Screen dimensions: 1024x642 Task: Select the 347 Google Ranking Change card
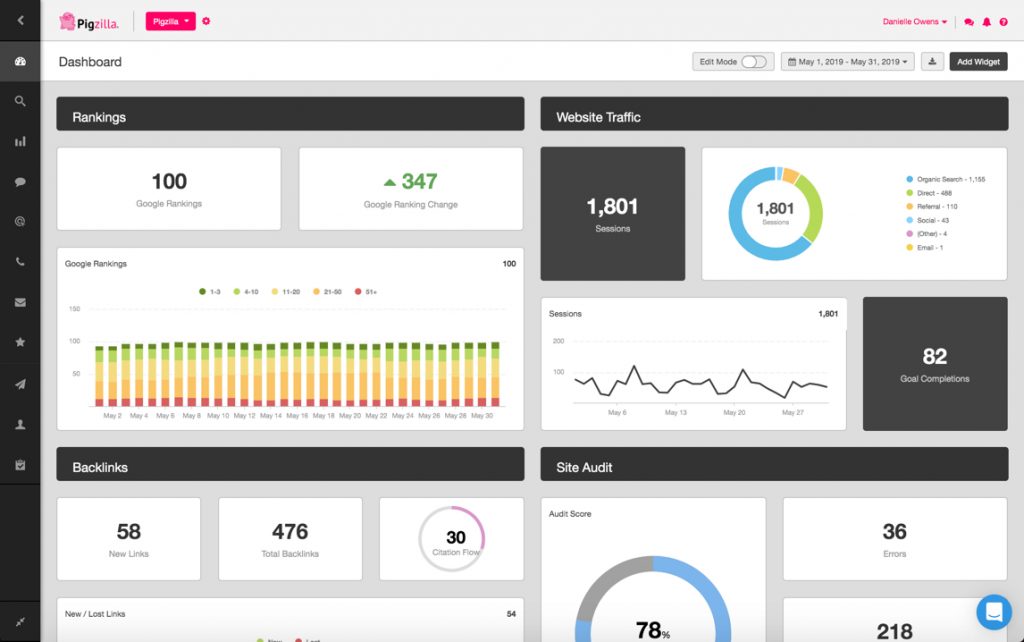click(411, 189)
